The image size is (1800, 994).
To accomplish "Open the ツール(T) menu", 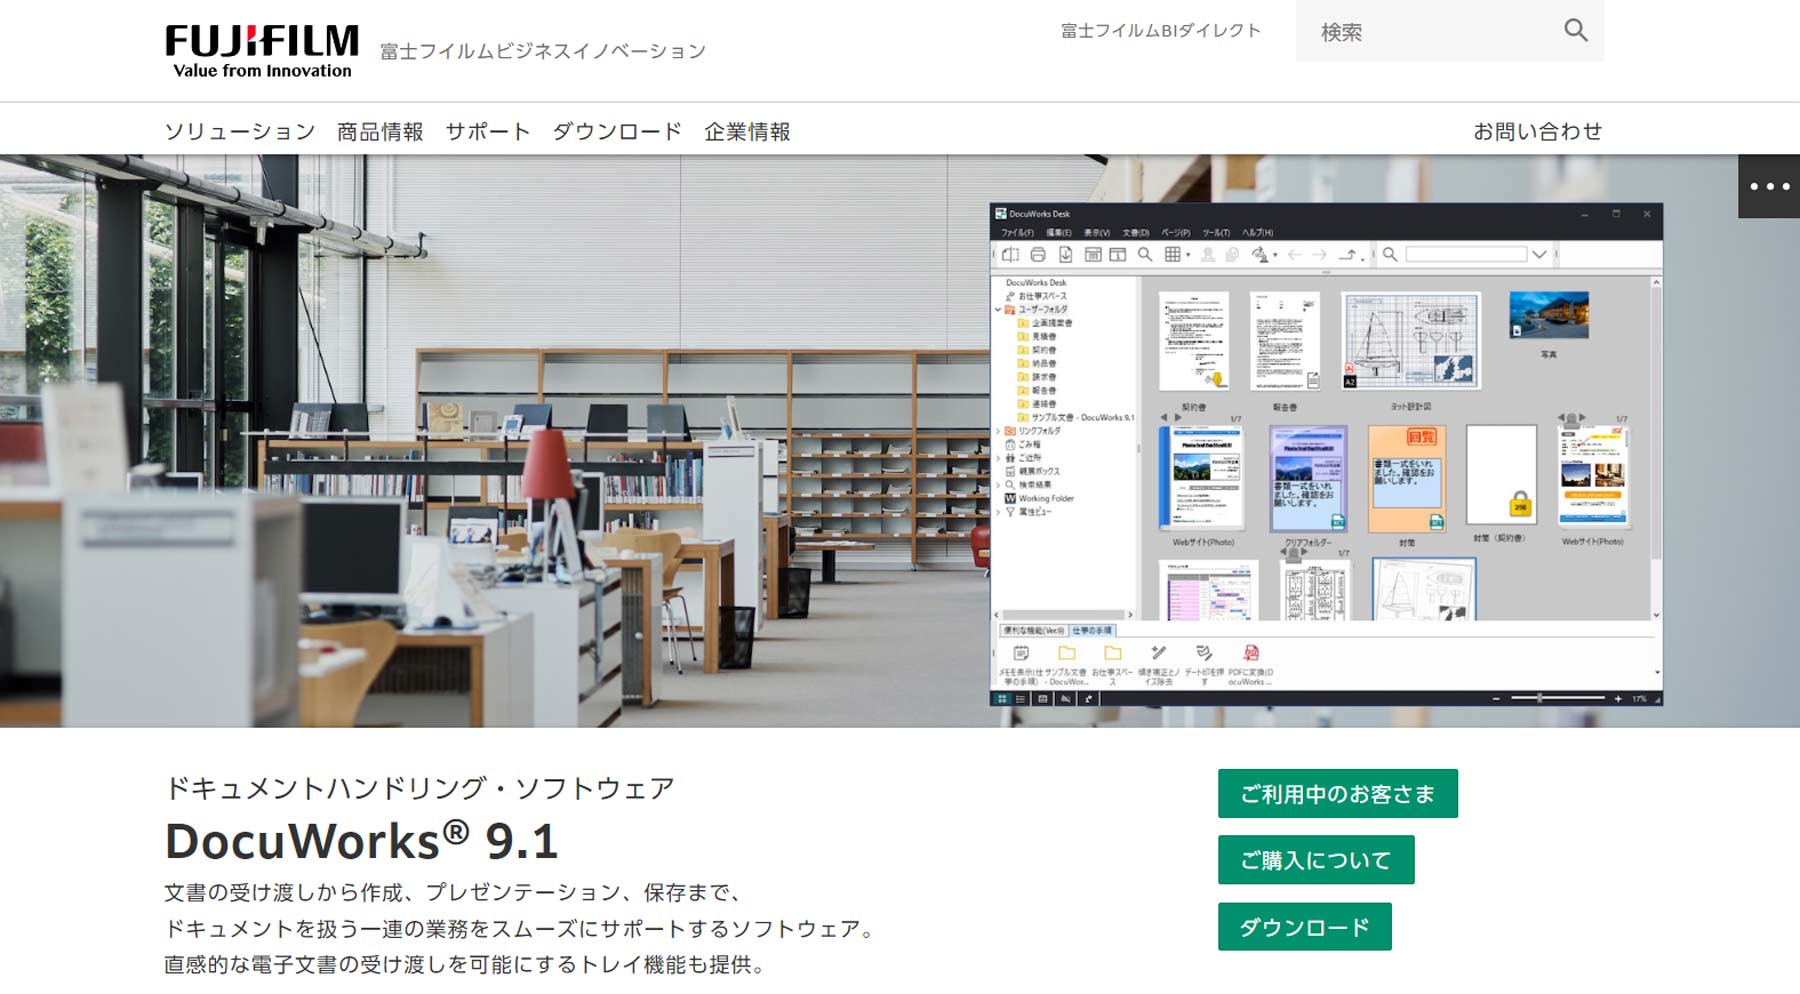I will 1215,233.
